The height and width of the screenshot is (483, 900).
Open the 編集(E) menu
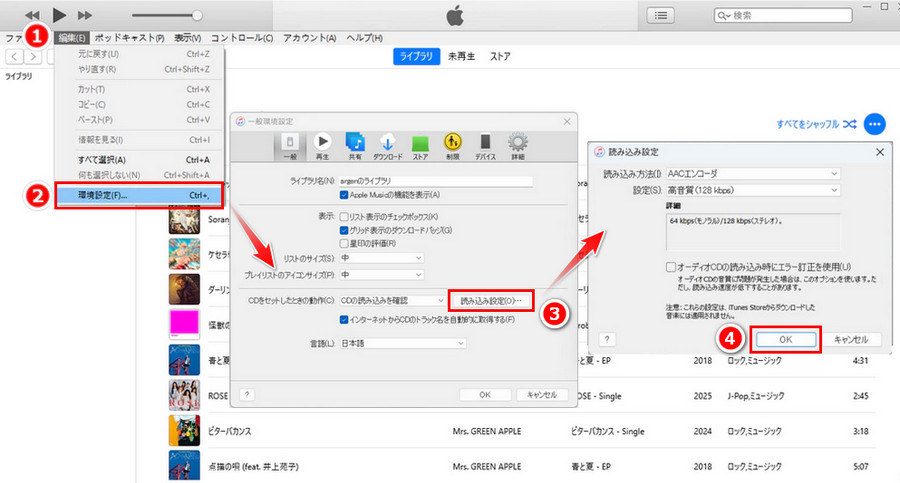(72, 38)
